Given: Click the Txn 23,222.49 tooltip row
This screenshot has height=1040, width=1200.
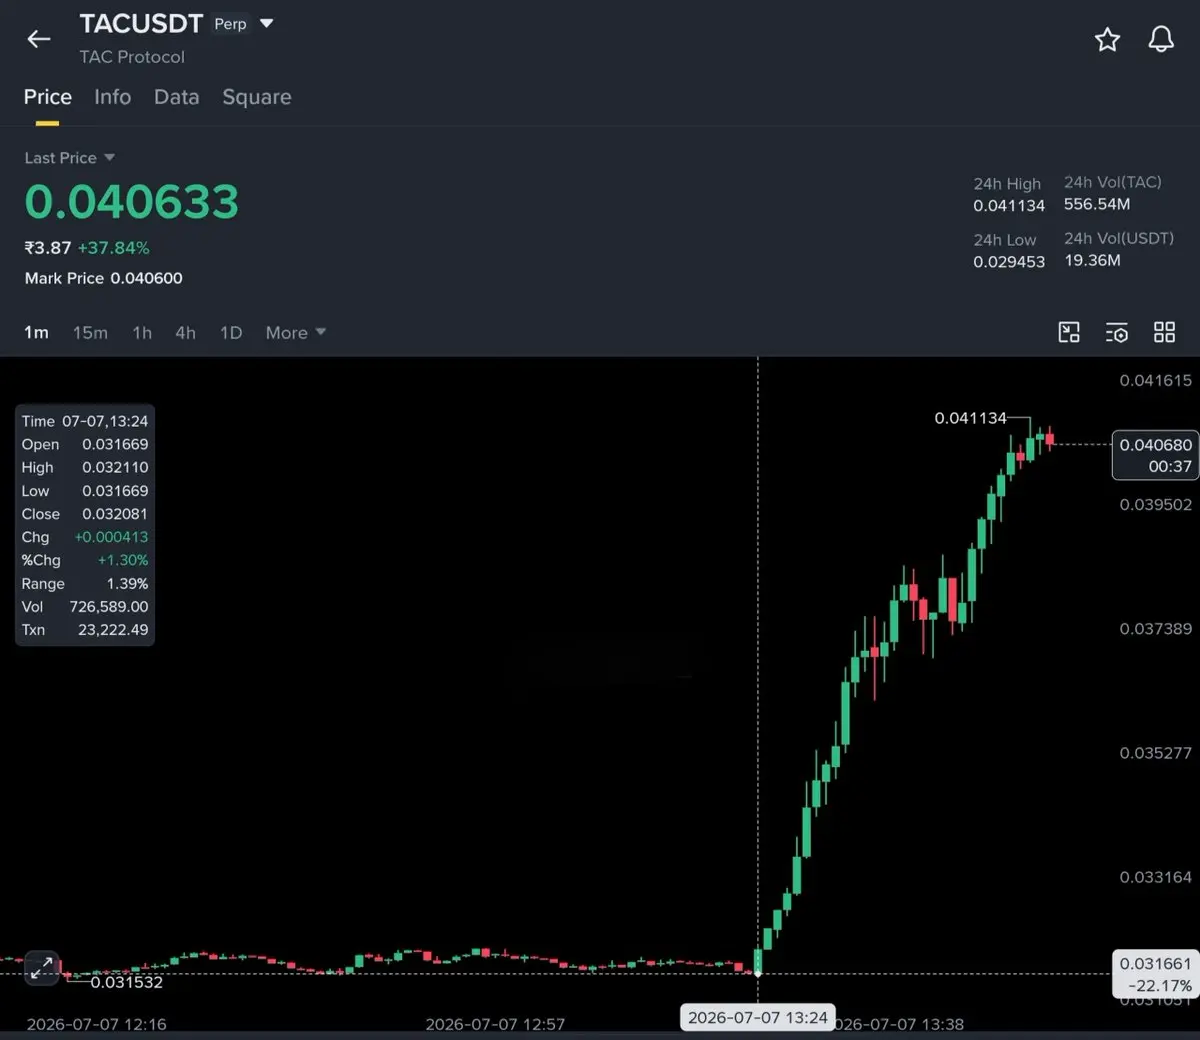Looking at the screenshot, I should tap(85, 630).
